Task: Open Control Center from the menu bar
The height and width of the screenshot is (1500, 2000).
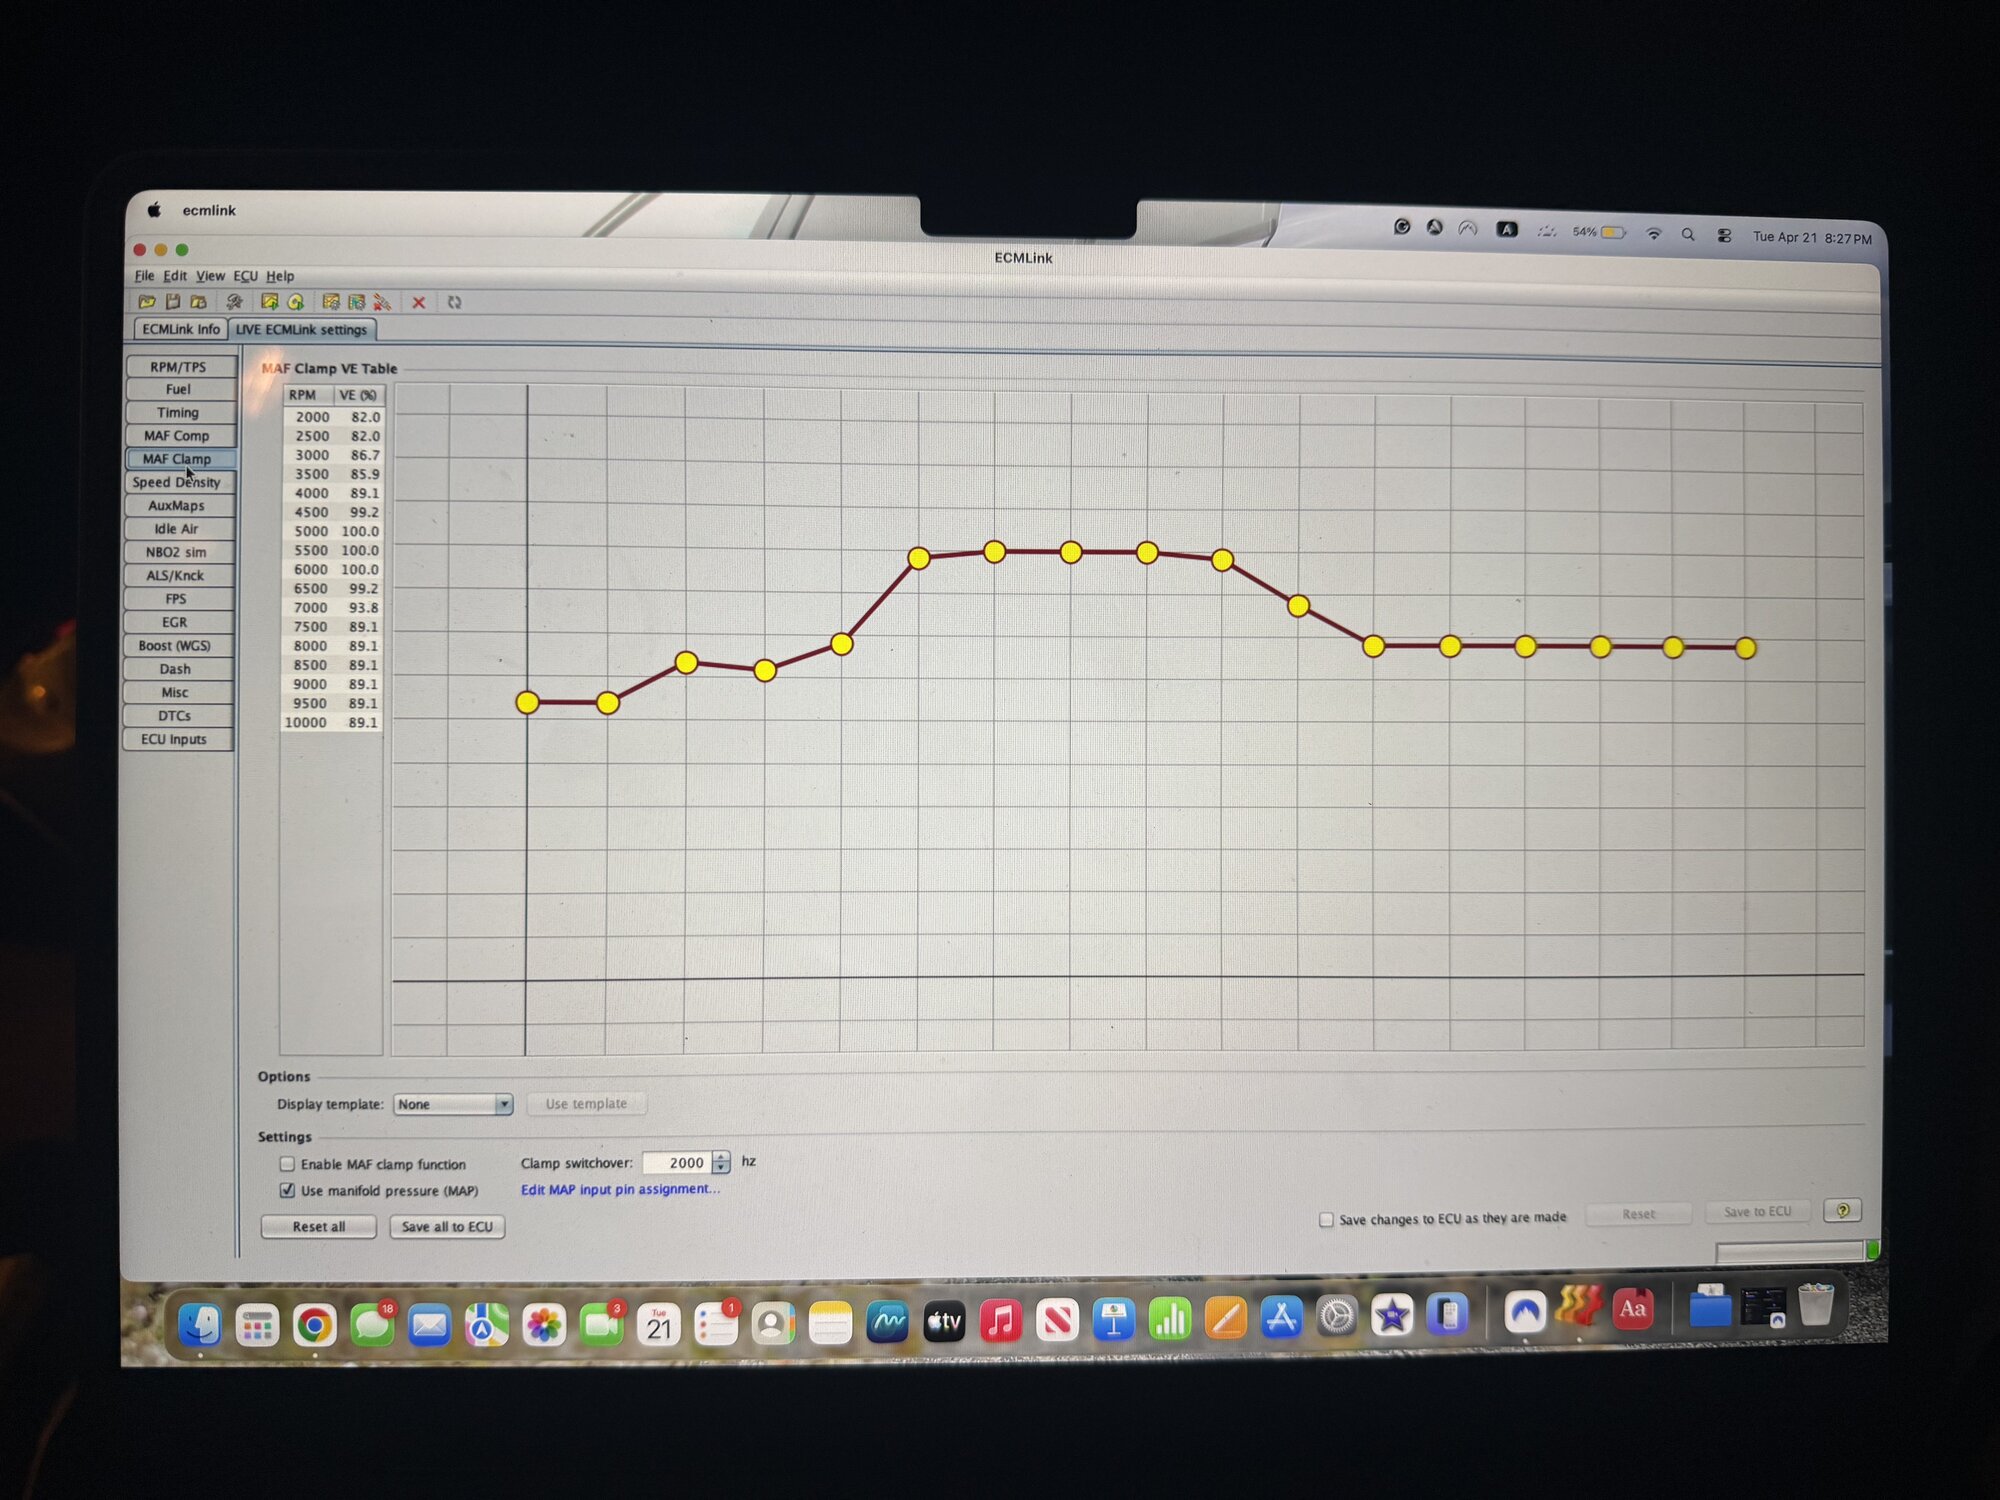Action: click(1724, 236)
